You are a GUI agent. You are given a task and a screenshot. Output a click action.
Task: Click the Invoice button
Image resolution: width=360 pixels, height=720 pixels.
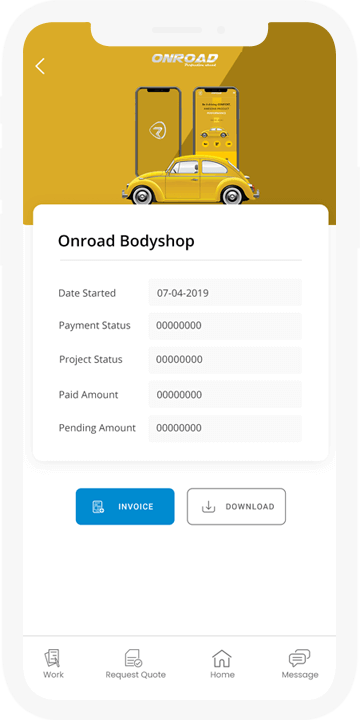click(125, 506)
